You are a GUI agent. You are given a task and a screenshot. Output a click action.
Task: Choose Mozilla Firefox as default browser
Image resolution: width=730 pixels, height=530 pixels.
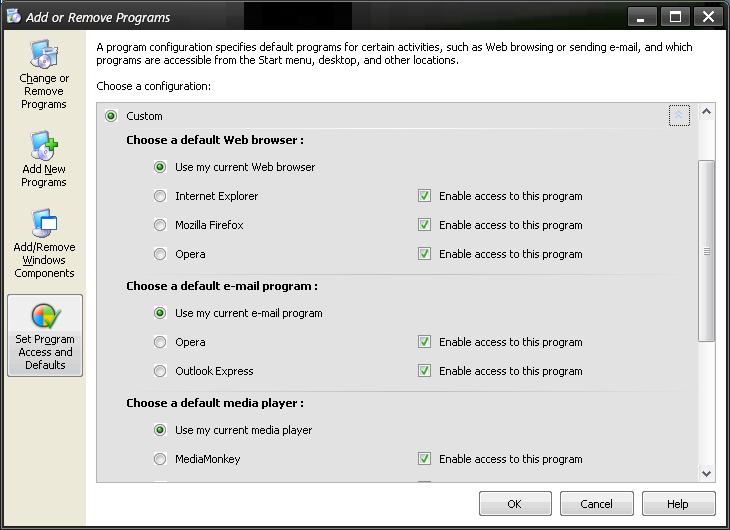coord(160,225)
